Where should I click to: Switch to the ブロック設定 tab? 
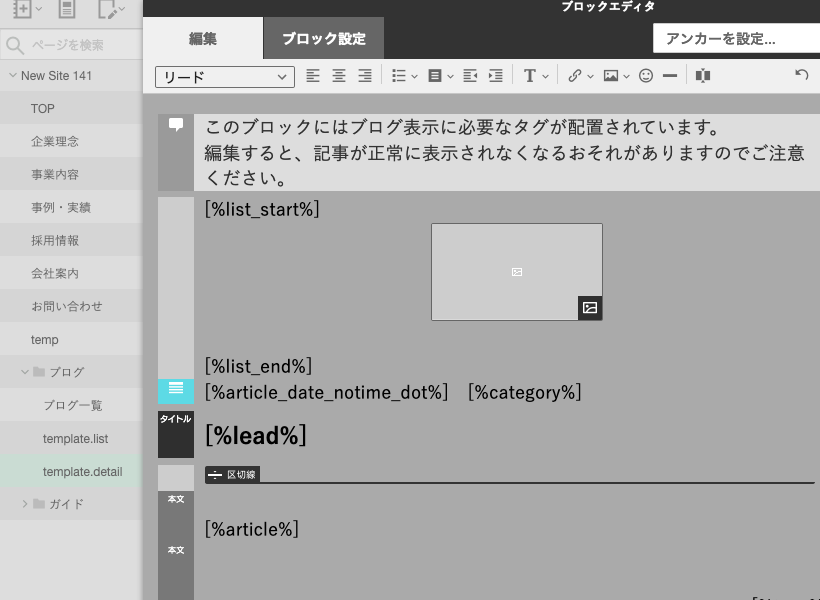324,38
